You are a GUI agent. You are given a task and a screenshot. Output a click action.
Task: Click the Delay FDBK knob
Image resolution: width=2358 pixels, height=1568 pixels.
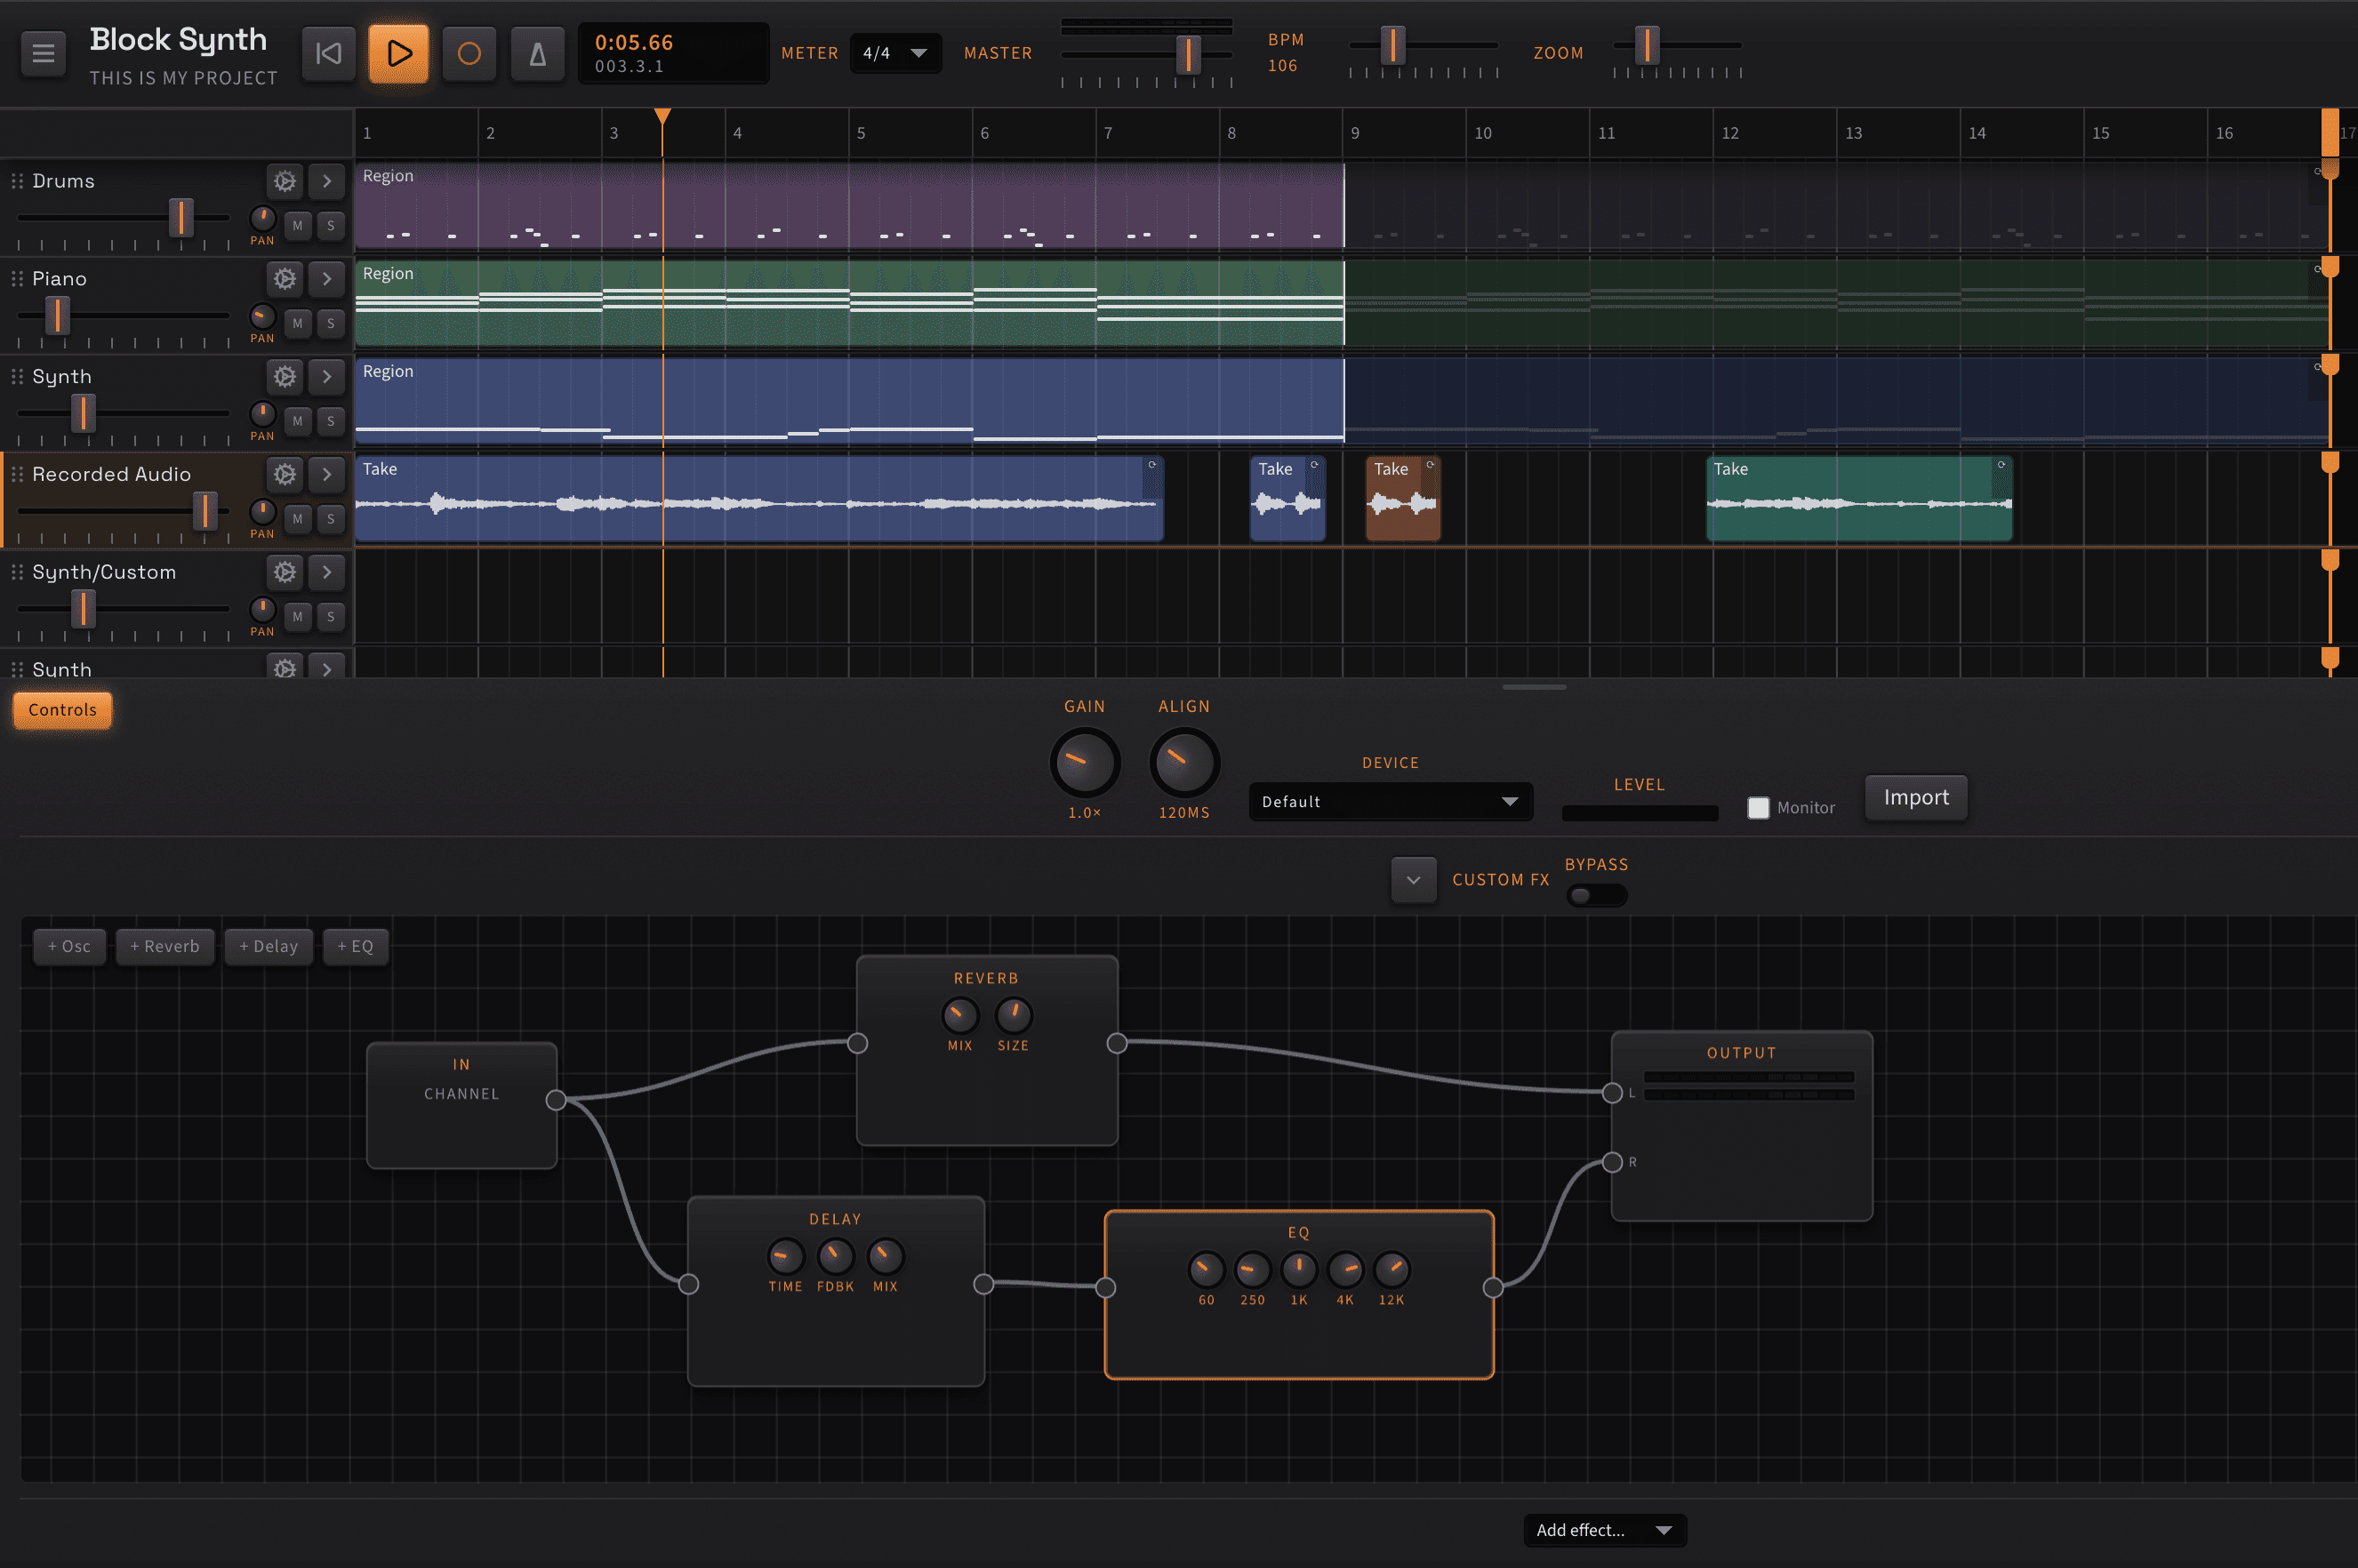tap(835, 1256)
